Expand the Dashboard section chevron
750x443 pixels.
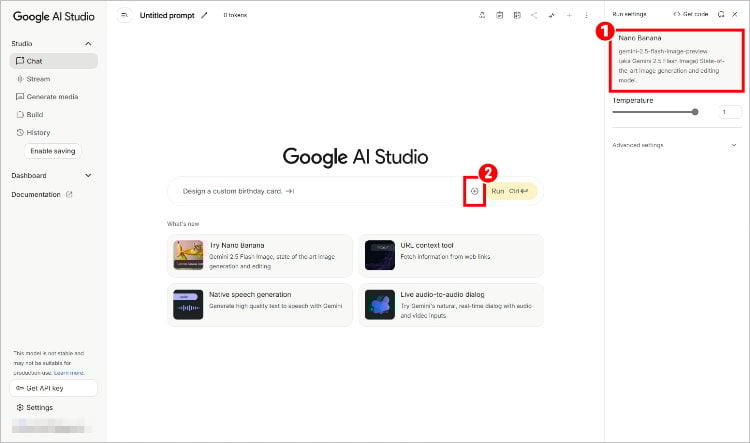(88, 176)
